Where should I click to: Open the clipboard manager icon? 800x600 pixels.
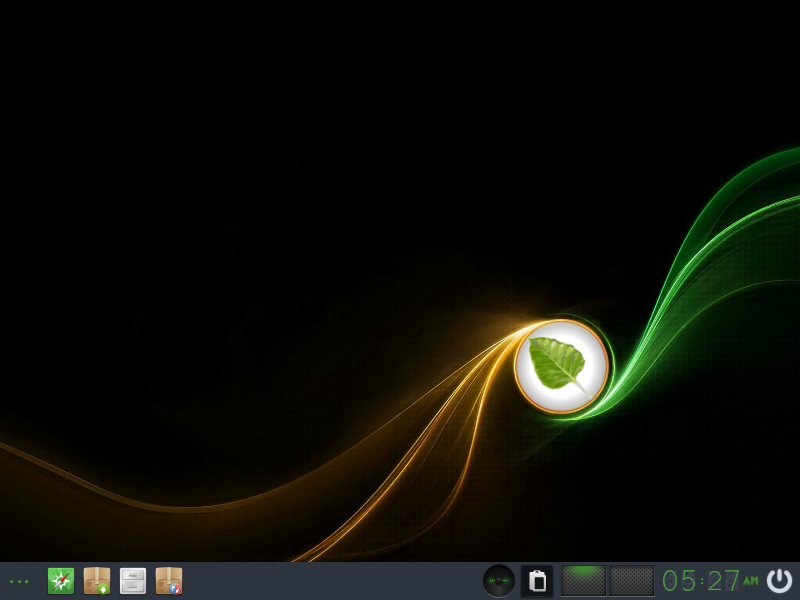tap(537, 581)
